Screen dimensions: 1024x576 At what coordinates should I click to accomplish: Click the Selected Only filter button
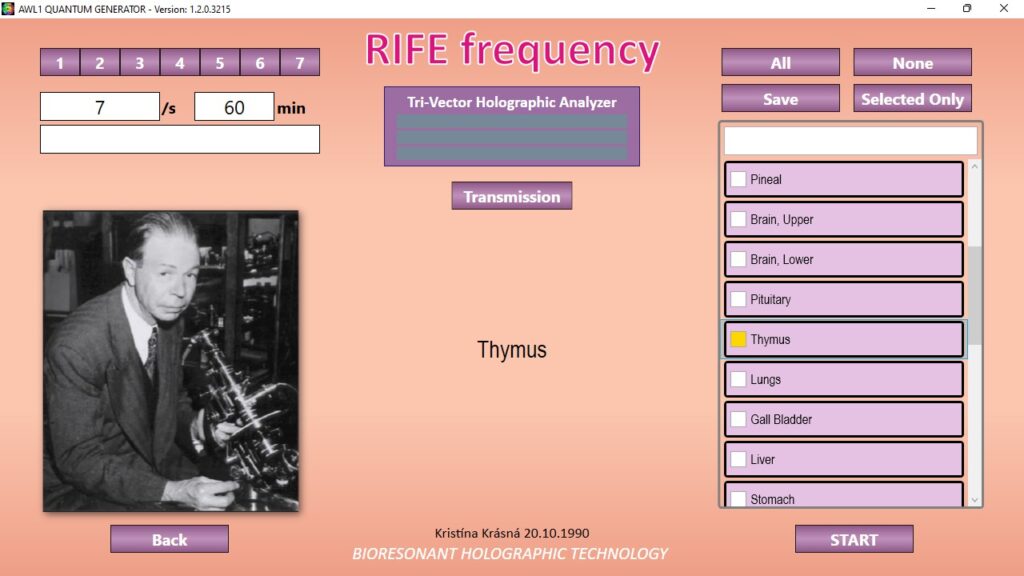click(912, 99)
